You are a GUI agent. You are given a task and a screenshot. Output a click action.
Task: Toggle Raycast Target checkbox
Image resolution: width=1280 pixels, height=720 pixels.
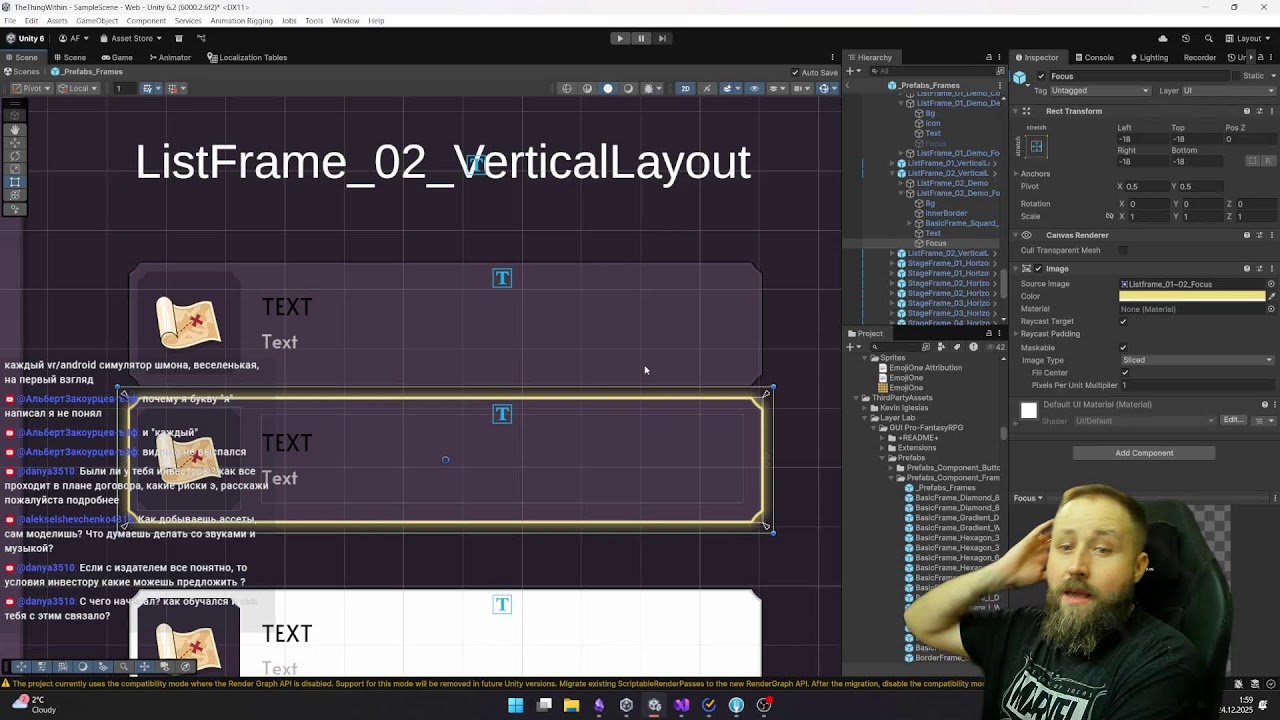[x=1123, y=321]
